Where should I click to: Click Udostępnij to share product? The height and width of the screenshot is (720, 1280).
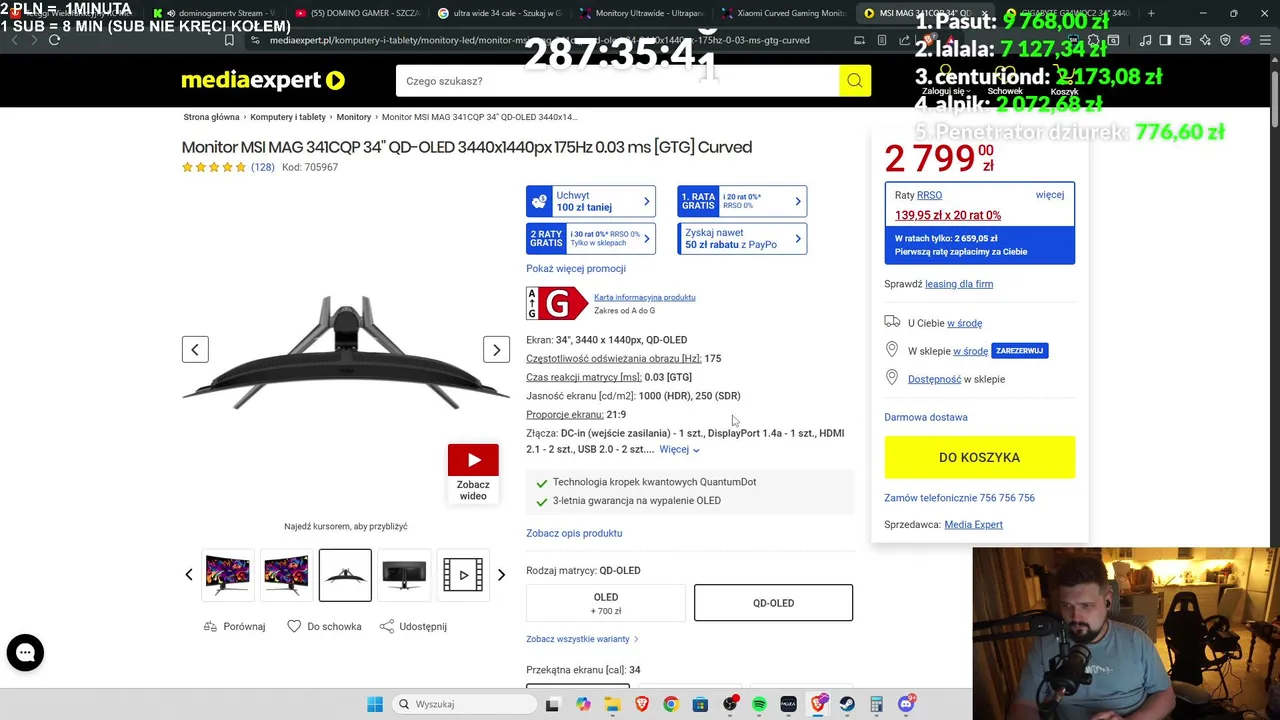[x=413, y=626]
